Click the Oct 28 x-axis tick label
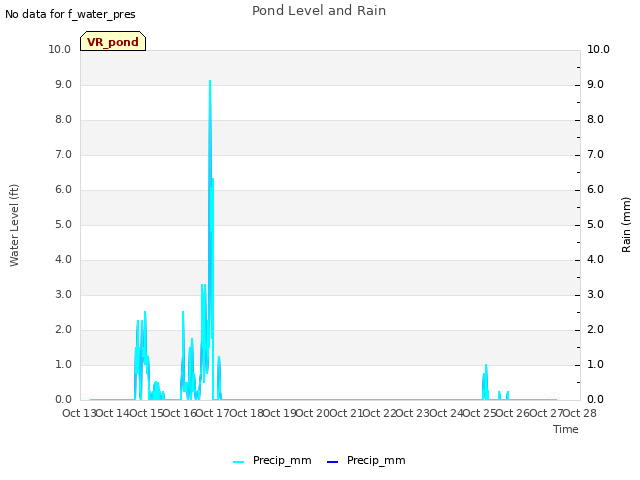The image size is (640, 480). pyautogui.click(x=580, y=413)
